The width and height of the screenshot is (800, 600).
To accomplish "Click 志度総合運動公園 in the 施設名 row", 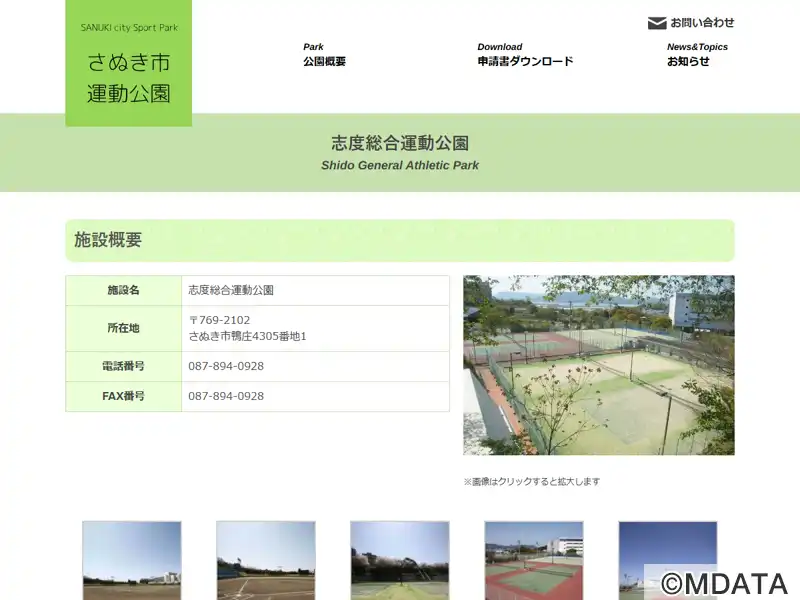I will (x=231, y=290).
